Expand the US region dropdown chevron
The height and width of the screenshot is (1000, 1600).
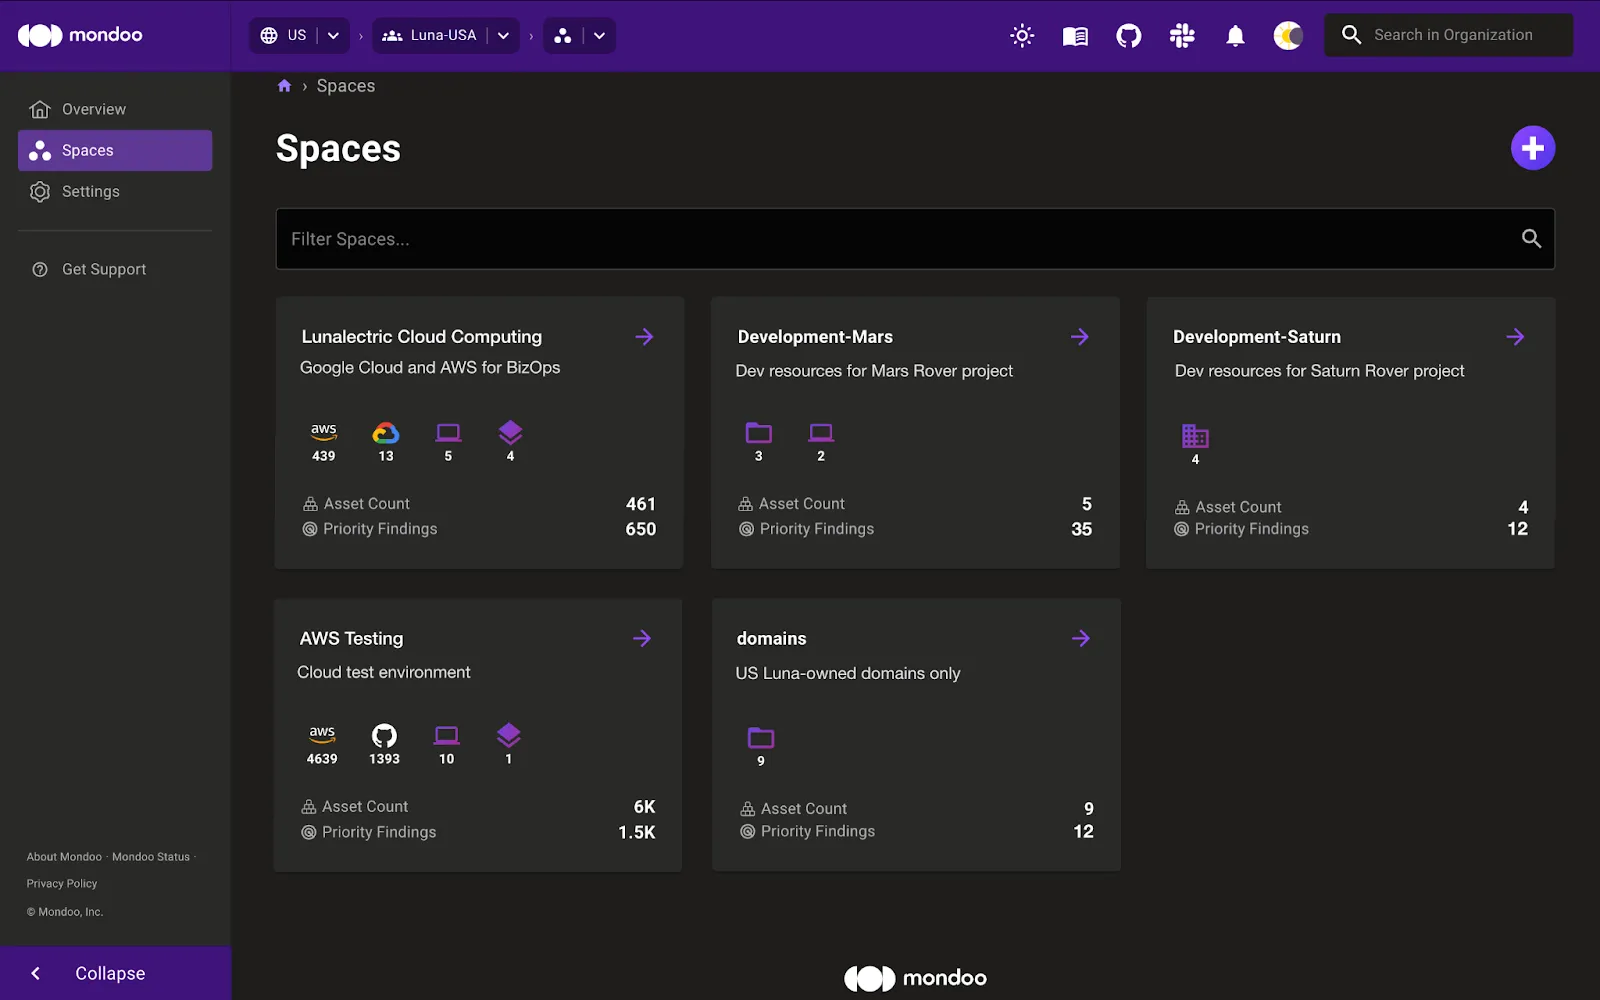pos(333,35)
